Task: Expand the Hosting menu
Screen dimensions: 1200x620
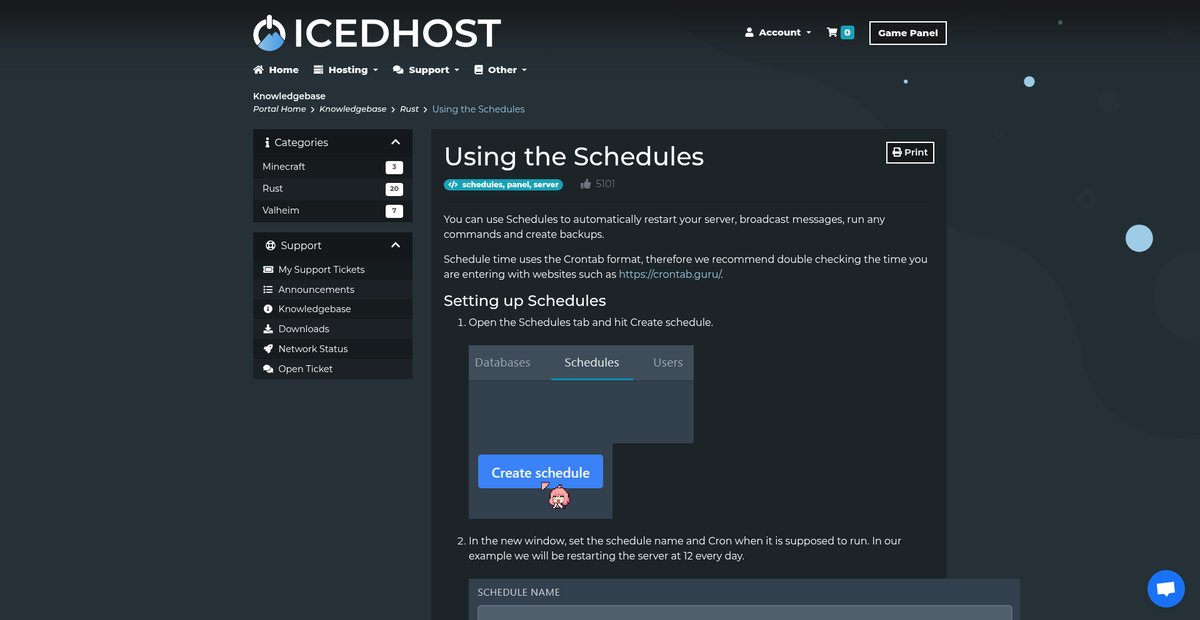Action: tap(346, 70)
